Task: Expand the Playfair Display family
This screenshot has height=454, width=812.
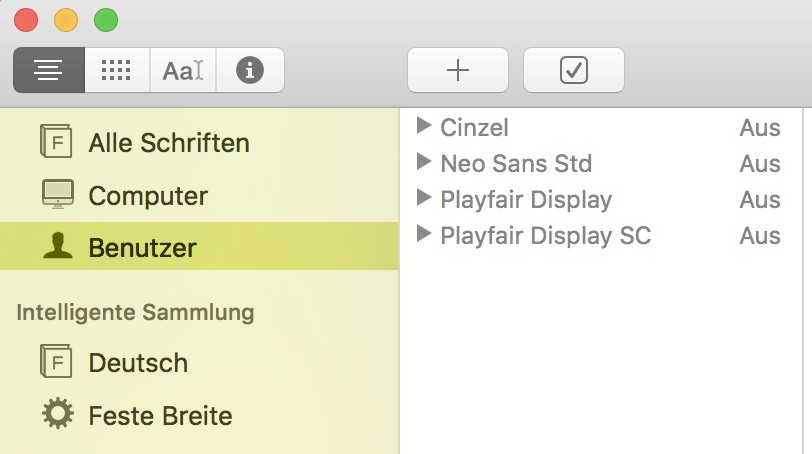Action: pyautogui.click(x=424, y=198)
